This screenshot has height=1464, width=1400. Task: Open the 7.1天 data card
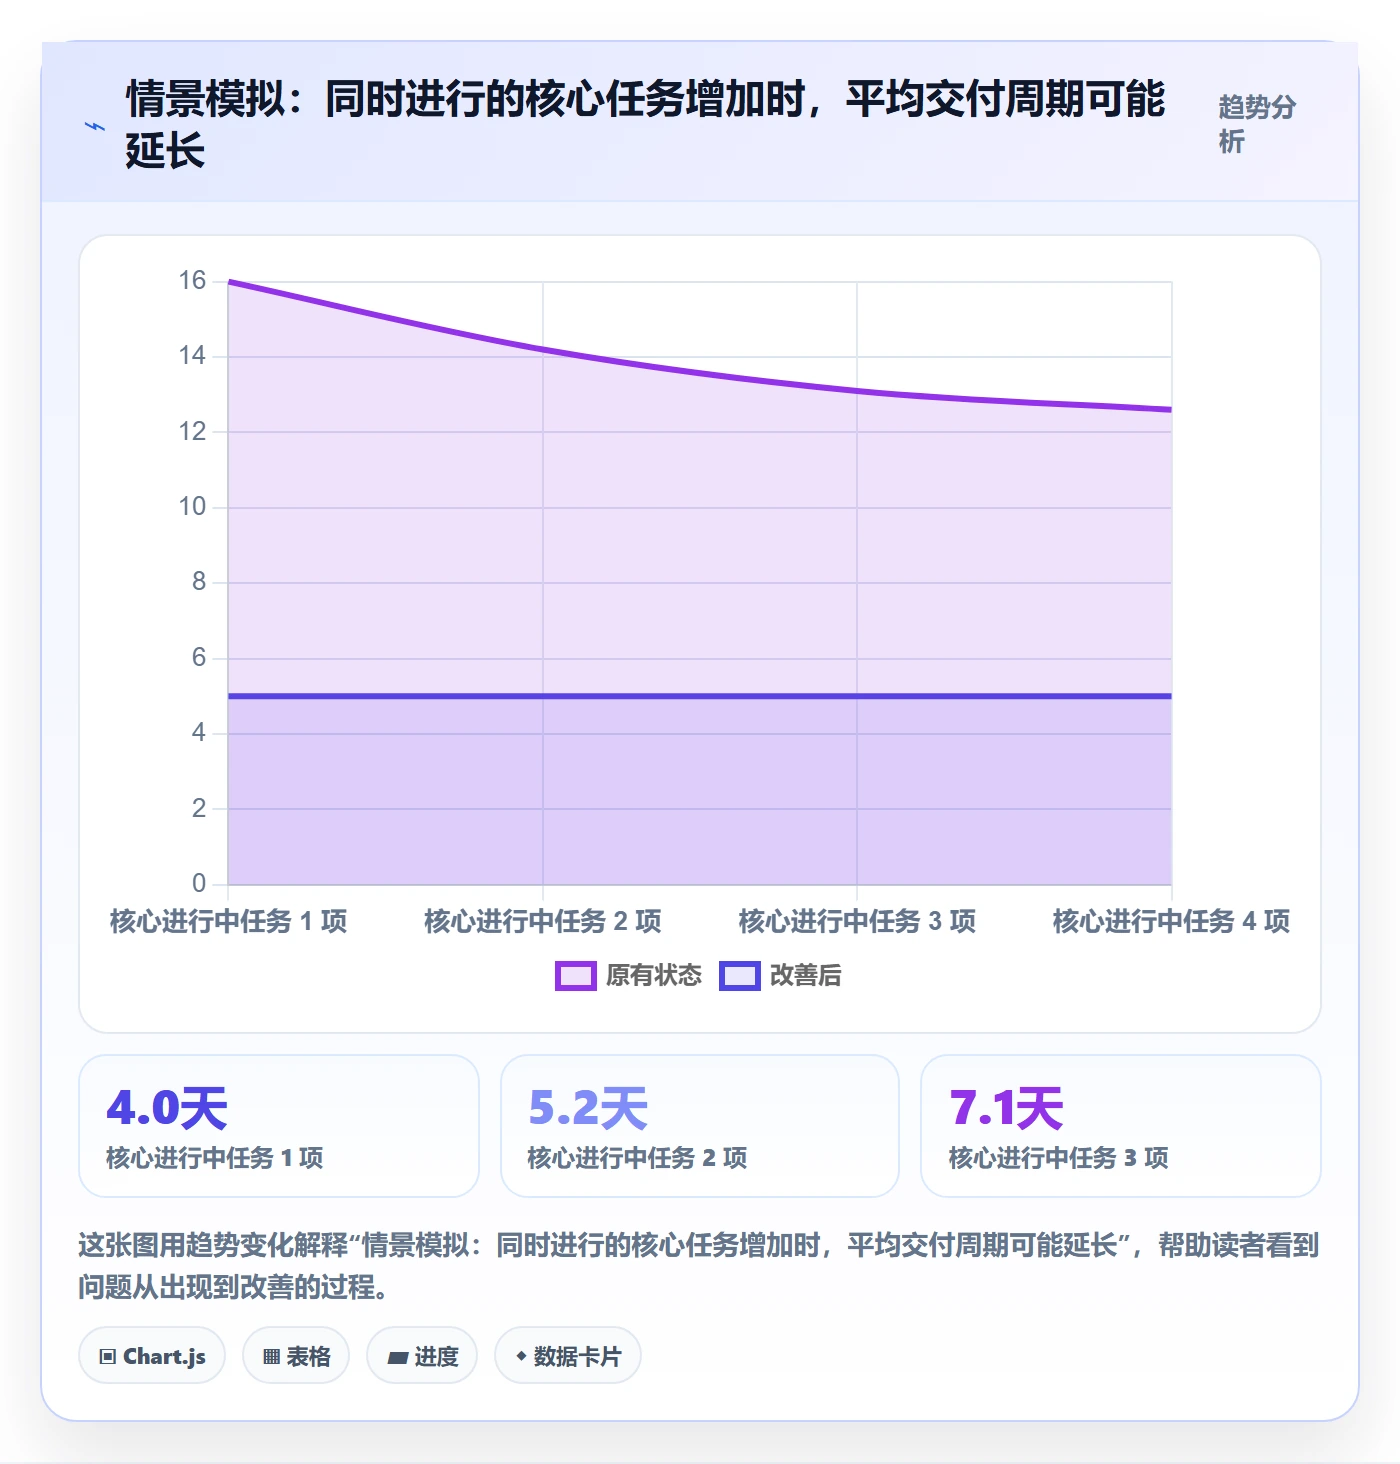[1121, 1126]
